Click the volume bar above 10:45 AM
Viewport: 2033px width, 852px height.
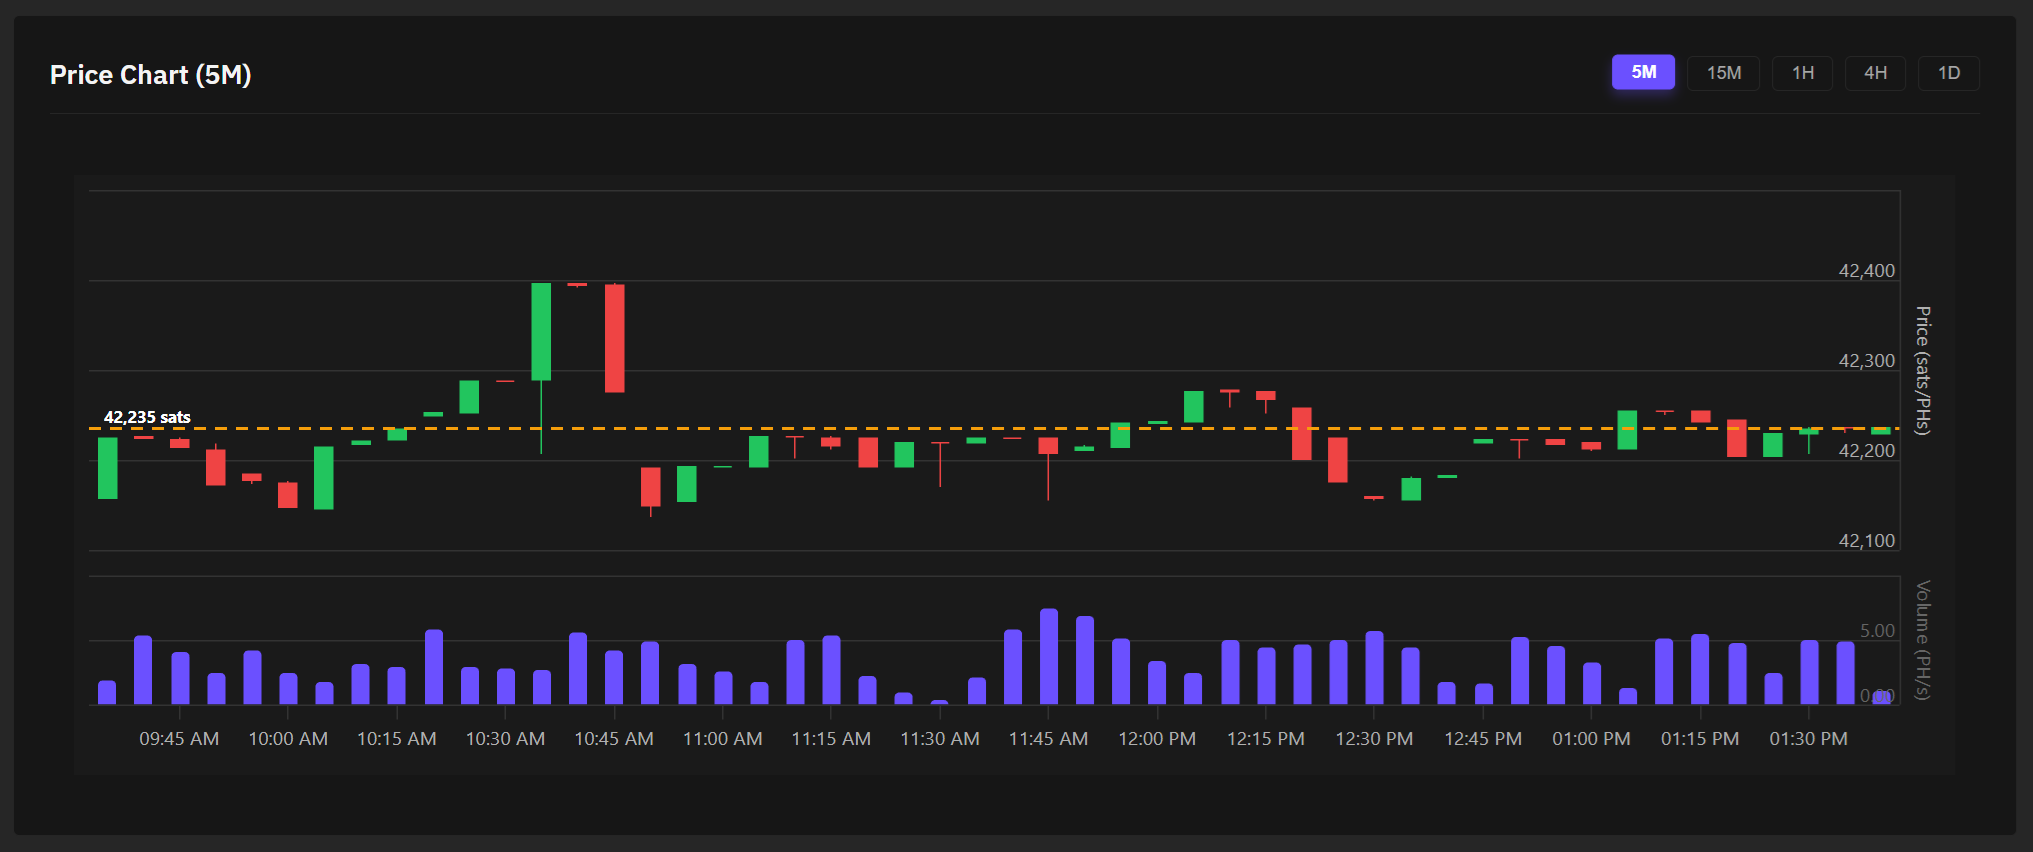tap(614, 677)
